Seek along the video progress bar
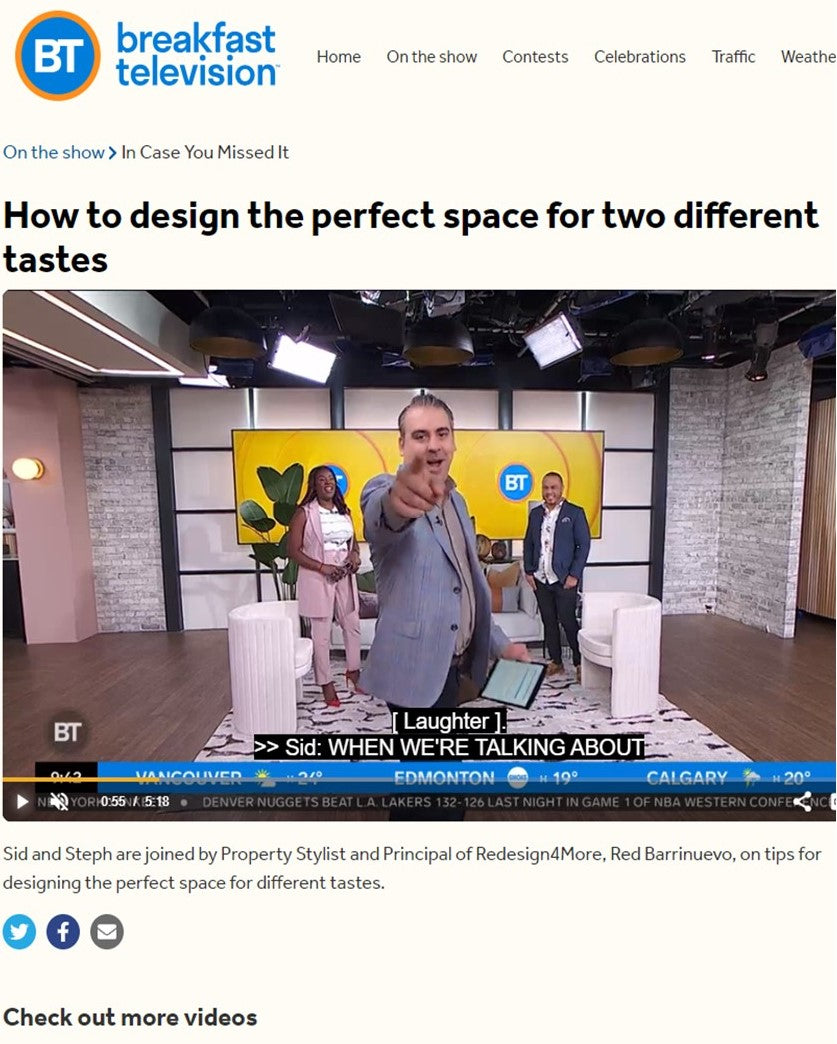This screenshot has width=837, height=1044. click(x=419, y=779)
